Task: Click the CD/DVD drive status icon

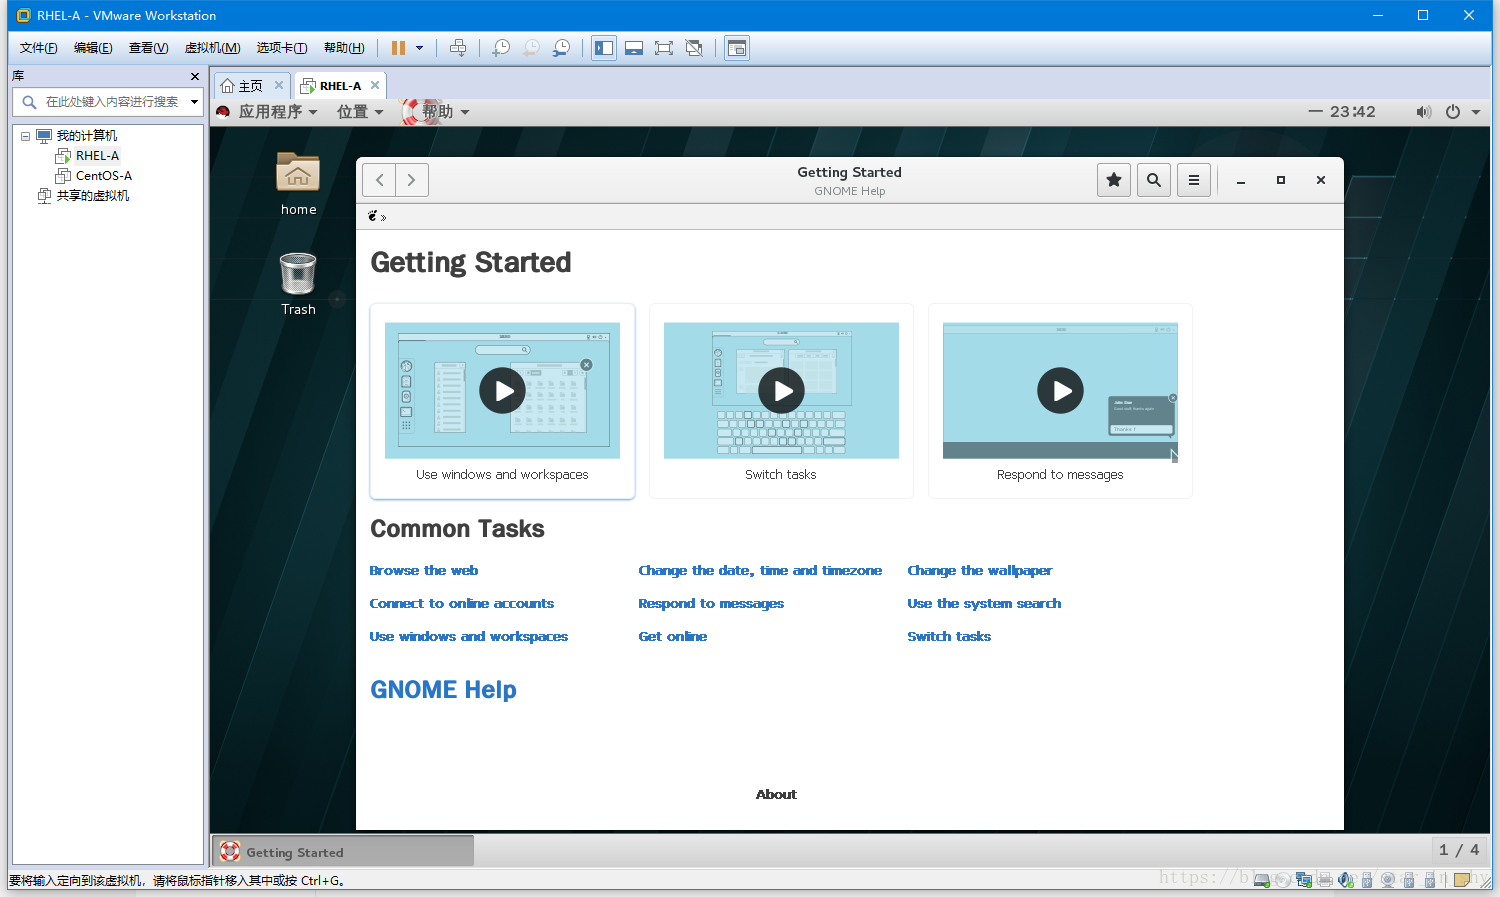Action: pos(1282,880)
